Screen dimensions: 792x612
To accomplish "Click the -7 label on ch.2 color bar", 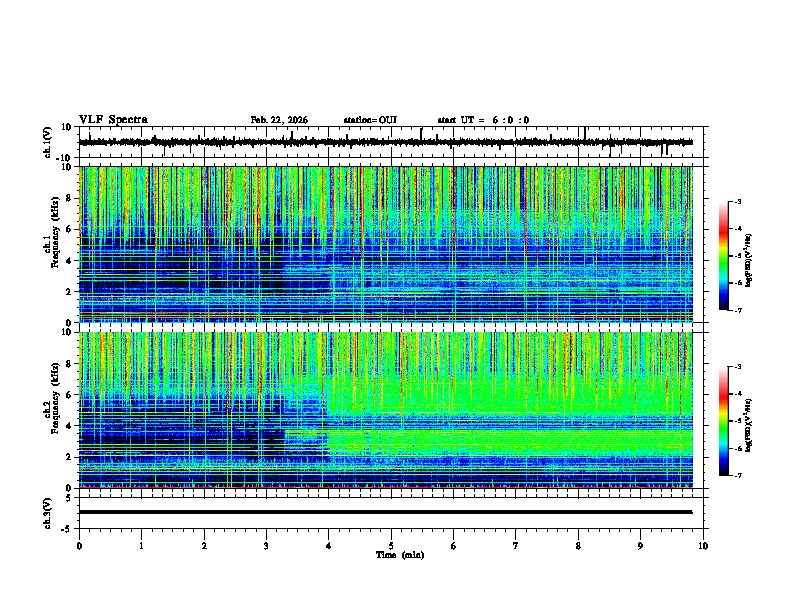I will [x=737, y=476].
